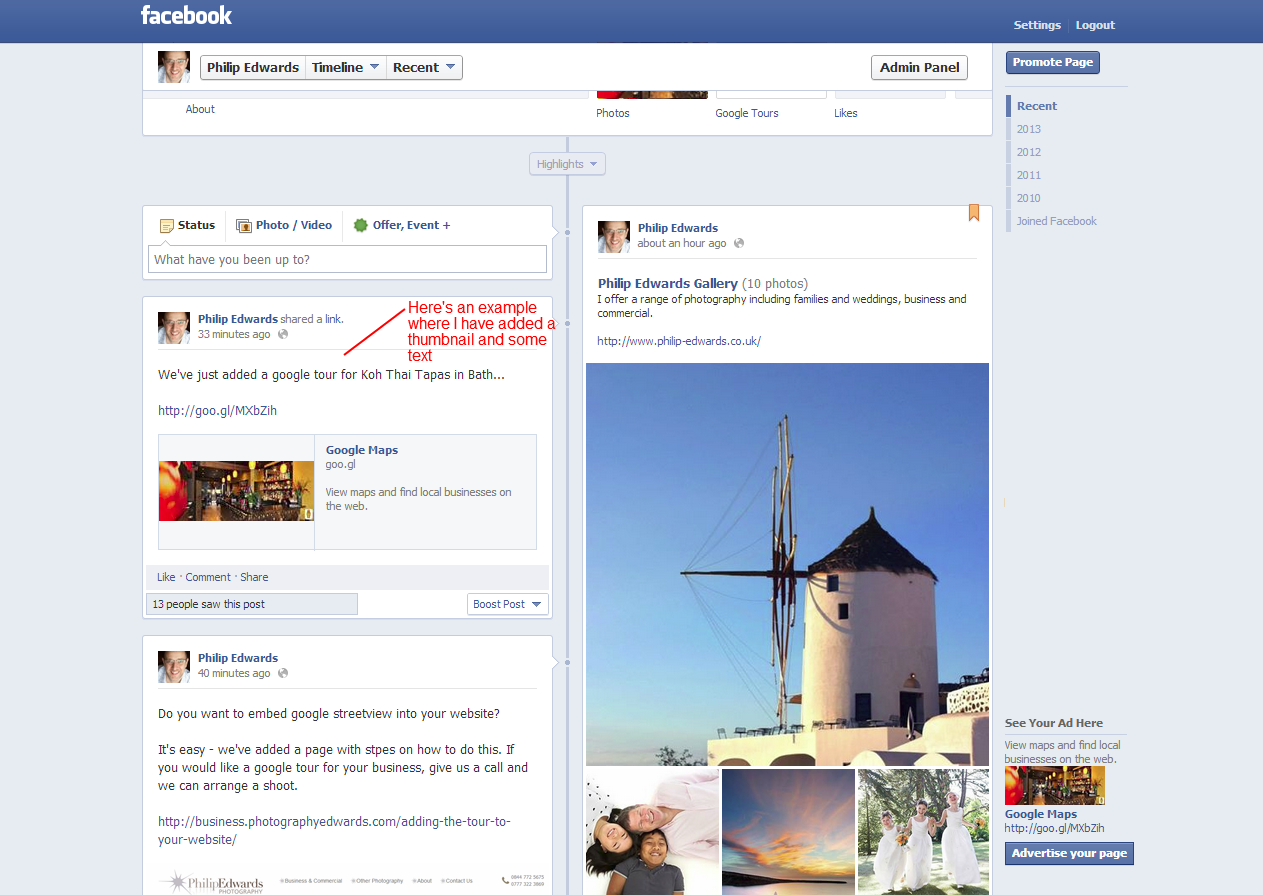Select the Status tab in composer
Image resolution: width=1263 pixels, height=895 pixels.
click(187, 225)
